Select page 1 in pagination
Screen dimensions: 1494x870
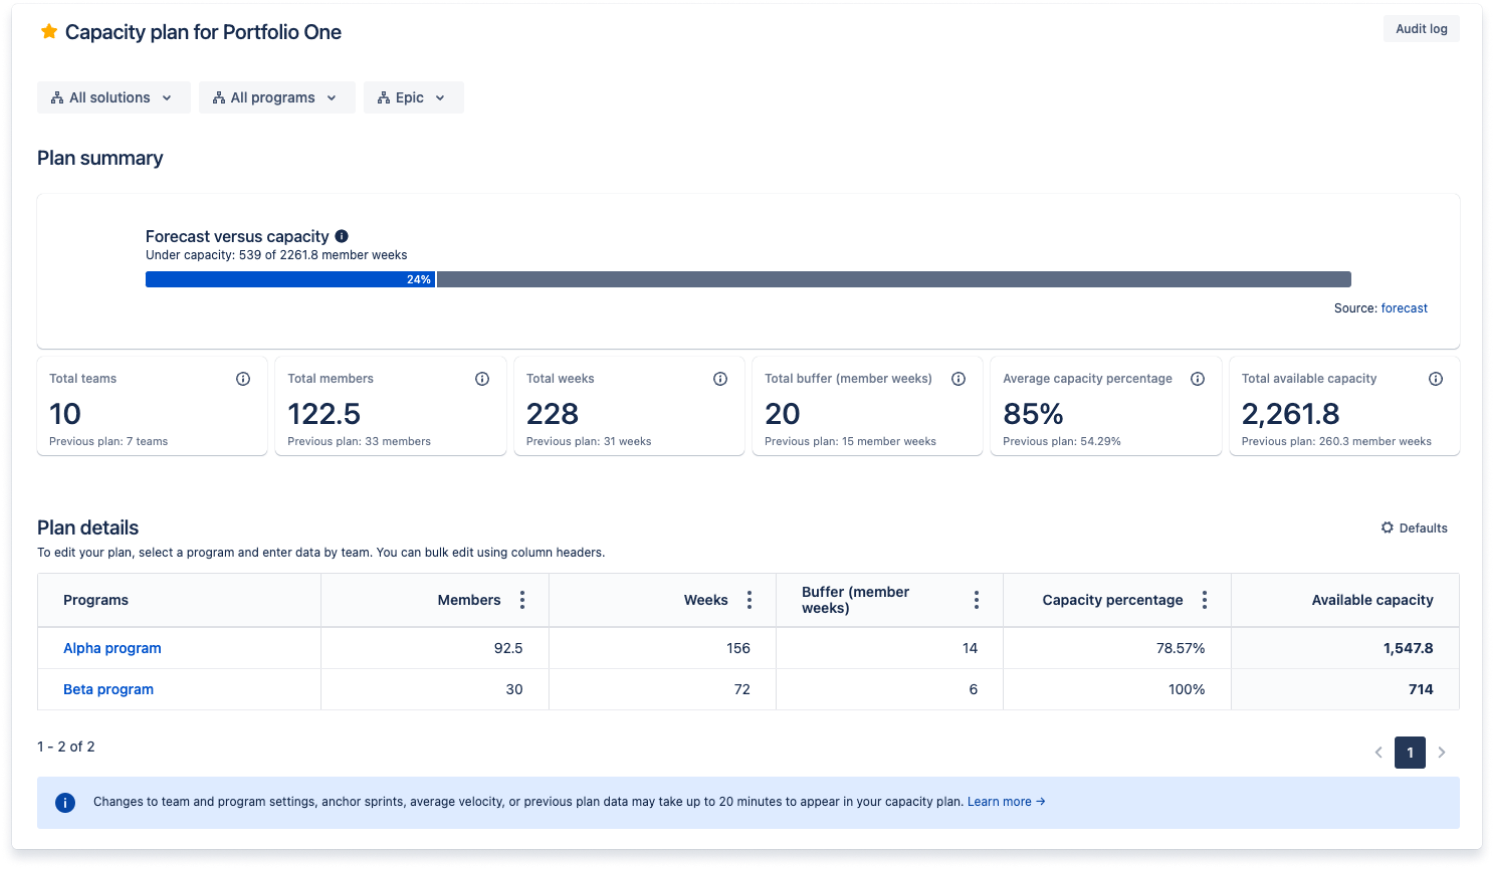point(1410,753)
